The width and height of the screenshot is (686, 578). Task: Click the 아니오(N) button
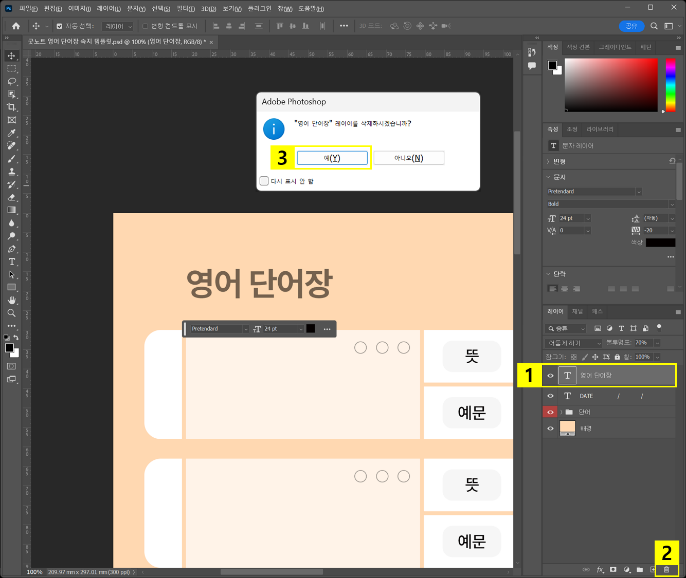point(408,158)
